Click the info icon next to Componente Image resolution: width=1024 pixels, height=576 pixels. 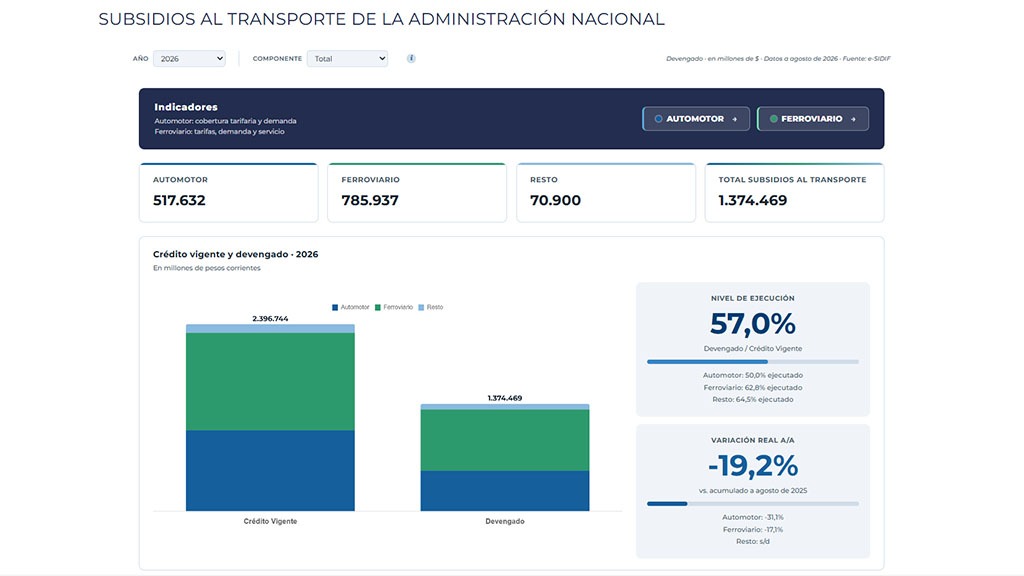pyautogui.click(x=411, y=59)
